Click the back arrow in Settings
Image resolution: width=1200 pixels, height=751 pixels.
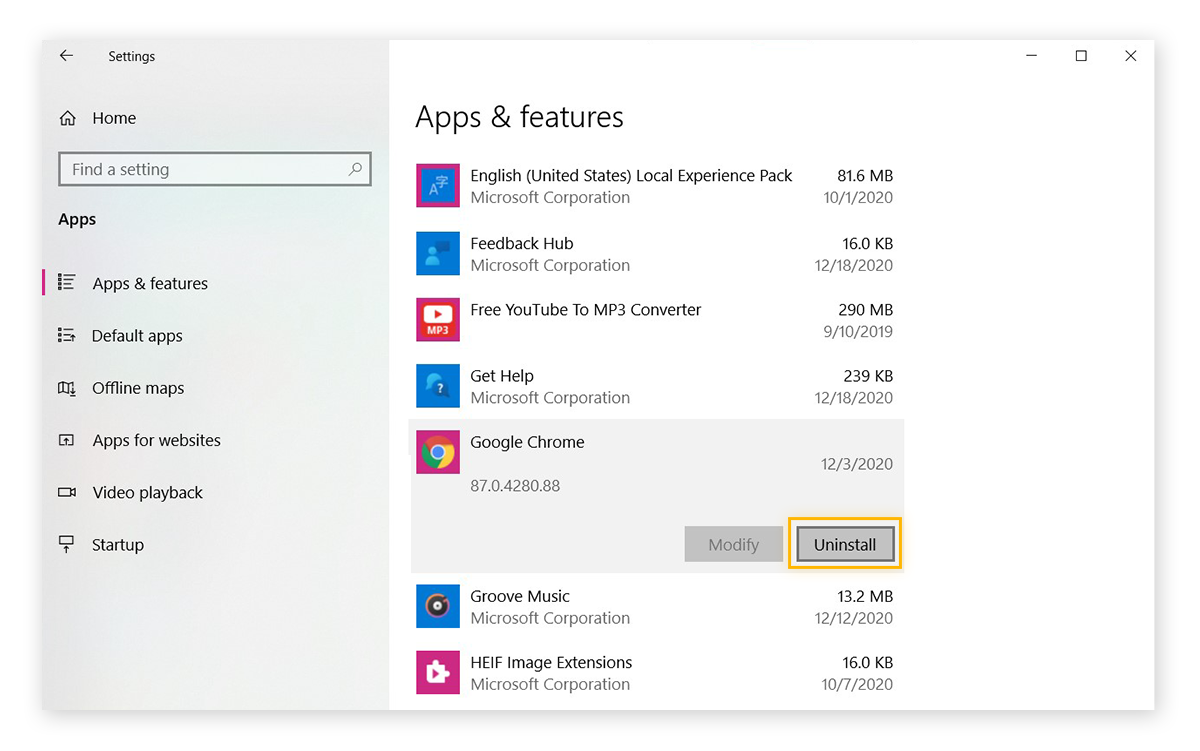click(x=66, y=56)
